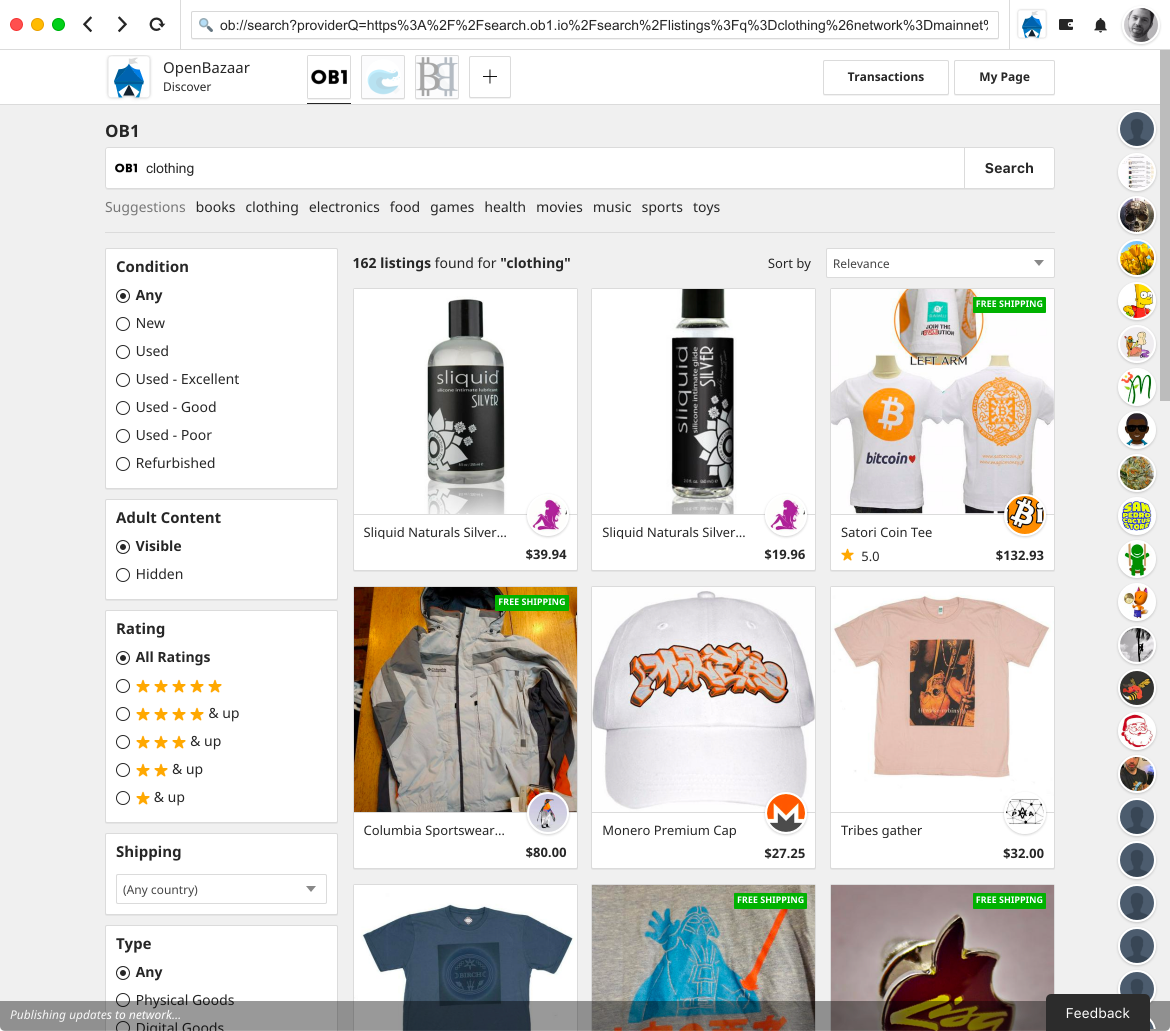
Task: Set Adult Content to Hidden
Action: [x=122, y=574]
